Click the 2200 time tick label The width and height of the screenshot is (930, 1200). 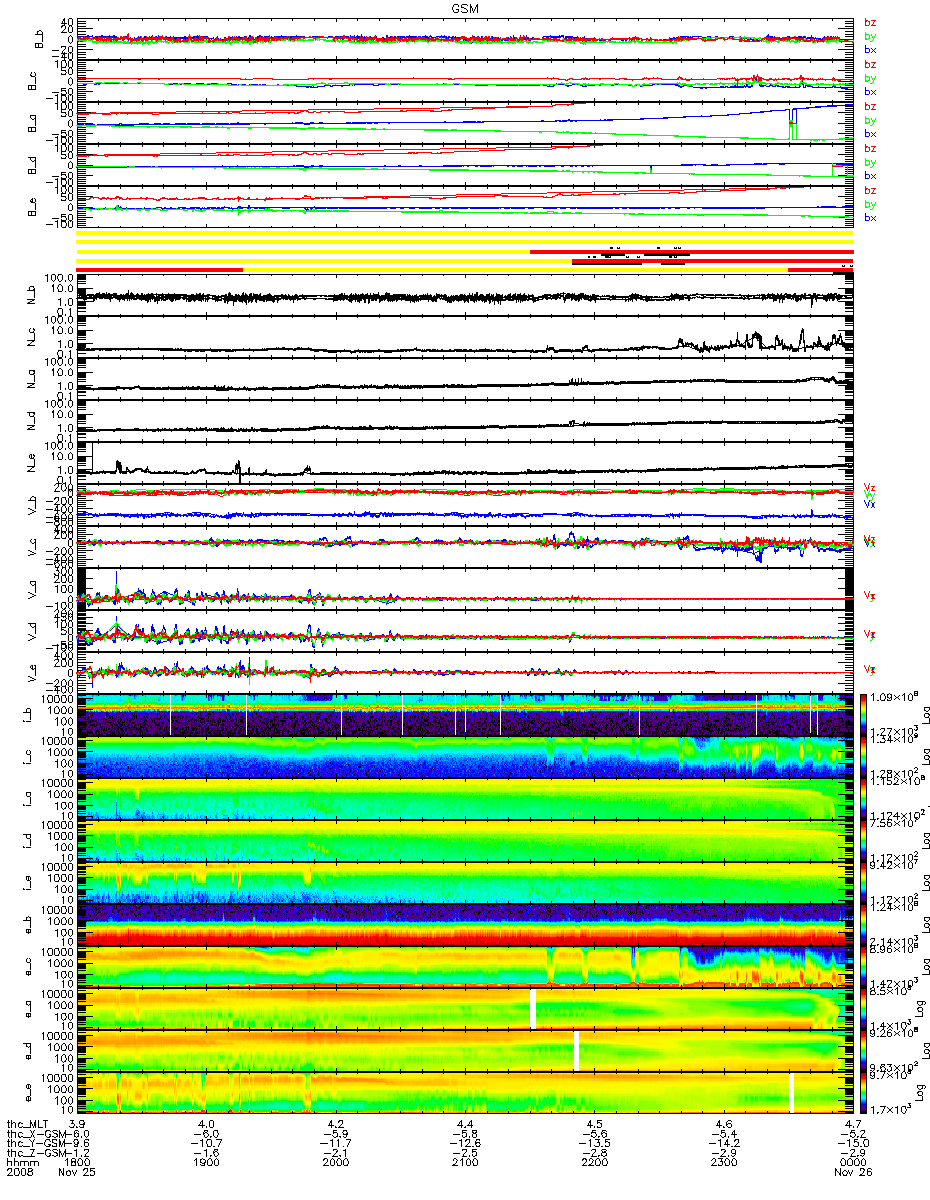coord(594,1162)
